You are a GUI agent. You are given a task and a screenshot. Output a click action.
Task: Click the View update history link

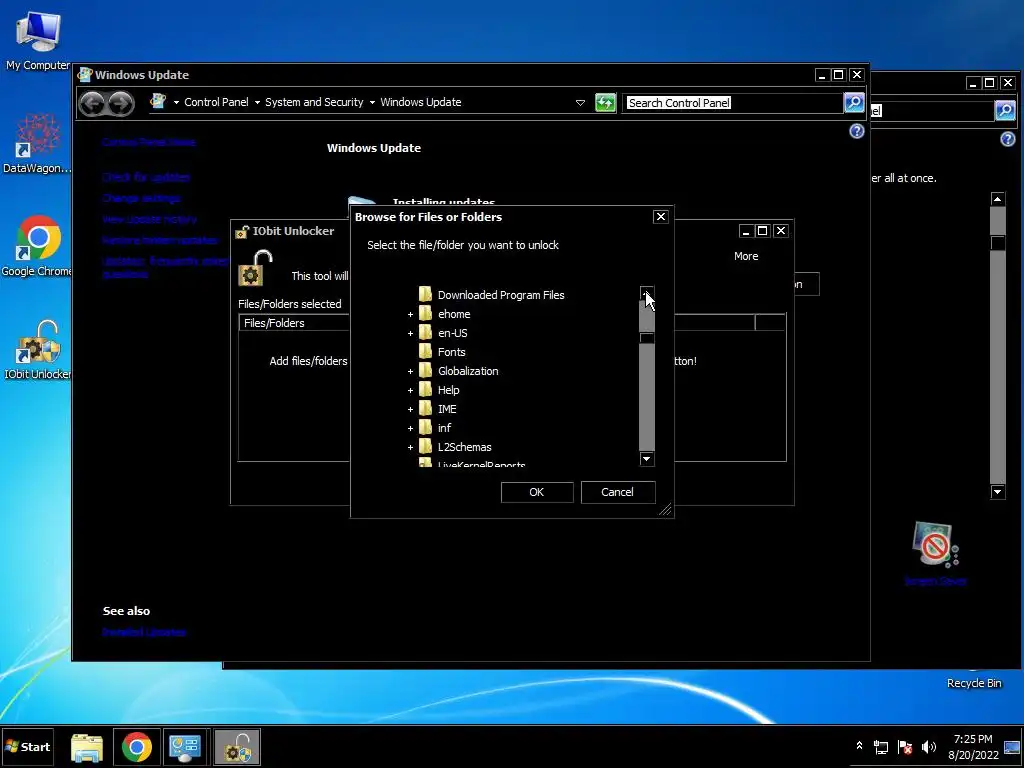click(x=149, y=219)
